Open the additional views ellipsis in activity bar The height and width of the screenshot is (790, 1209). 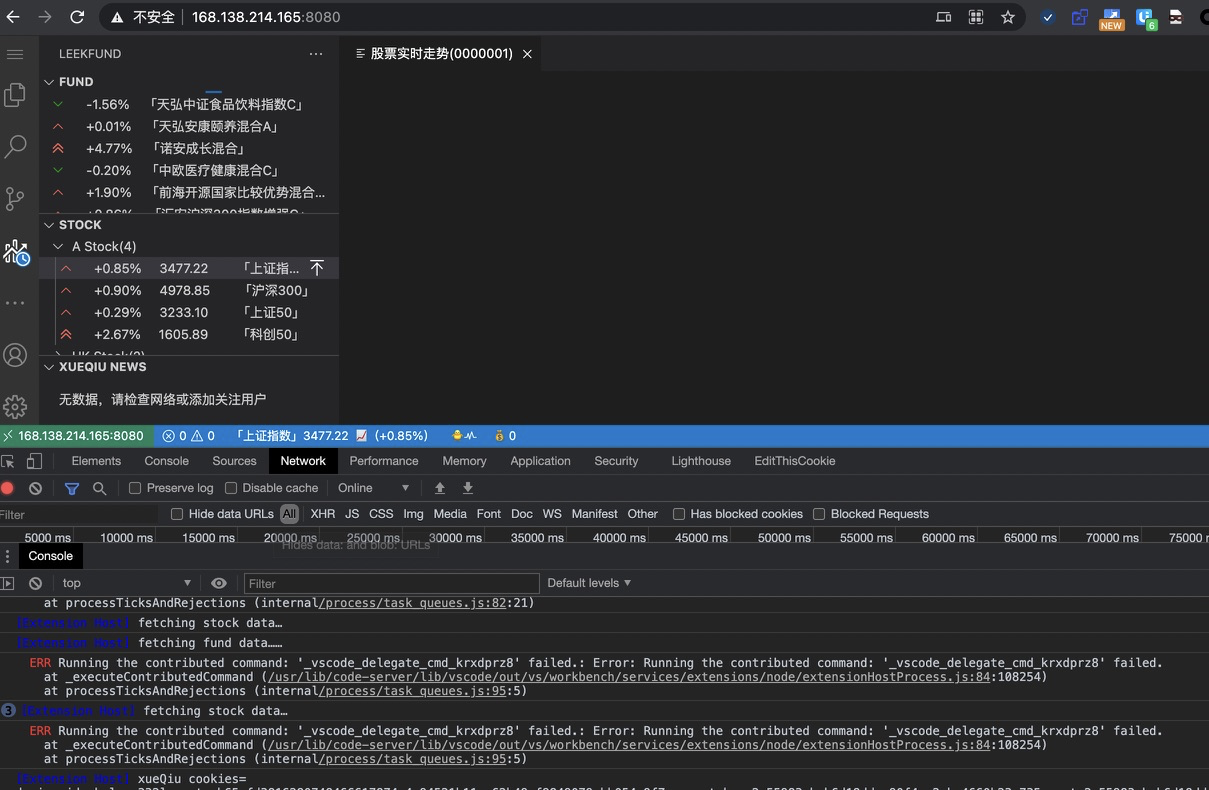[x=15, y=302]
